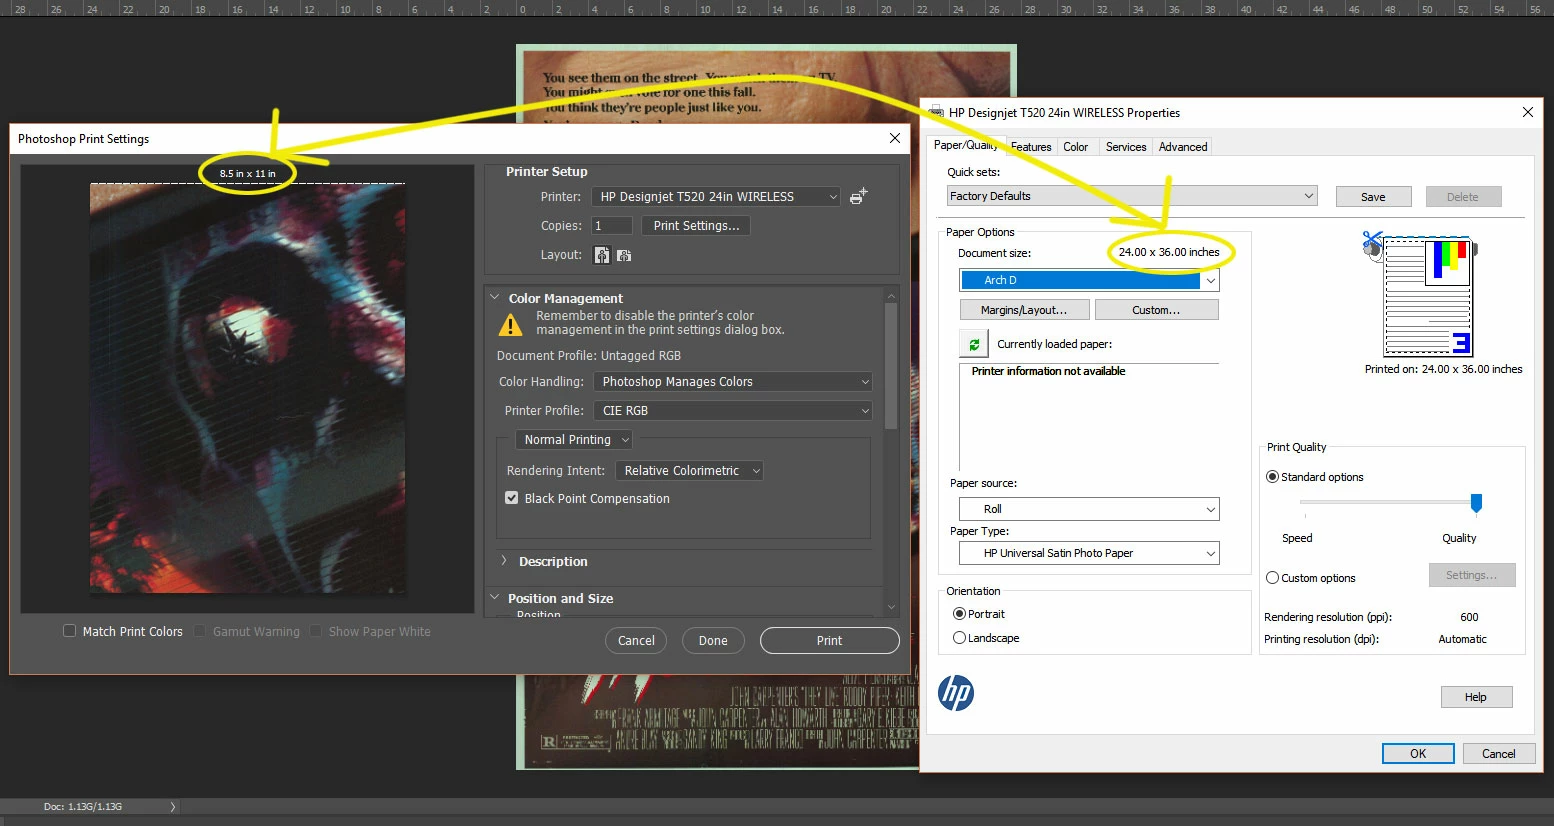Click the color management warning icon
Image resolution: width=1554 pixels, height=826 pixels.
coord(510,325)
